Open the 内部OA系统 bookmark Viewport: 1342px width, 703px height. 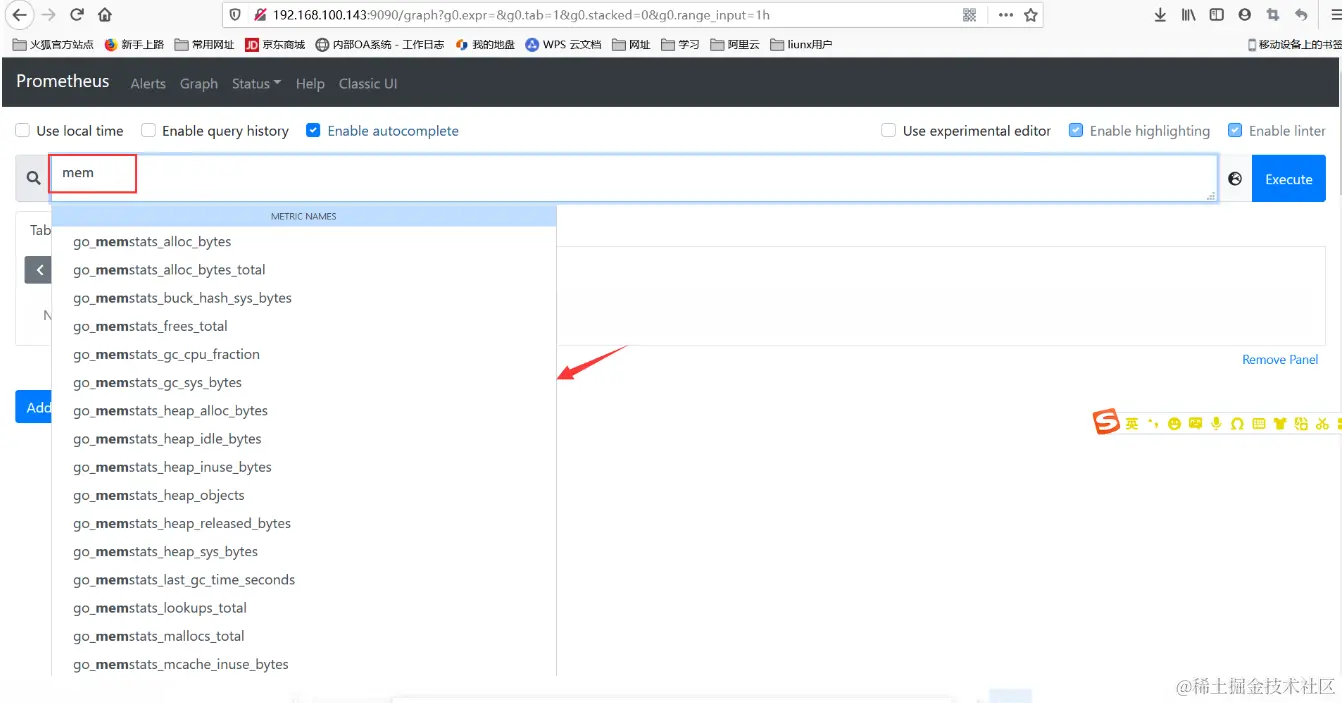click(380, 44)
